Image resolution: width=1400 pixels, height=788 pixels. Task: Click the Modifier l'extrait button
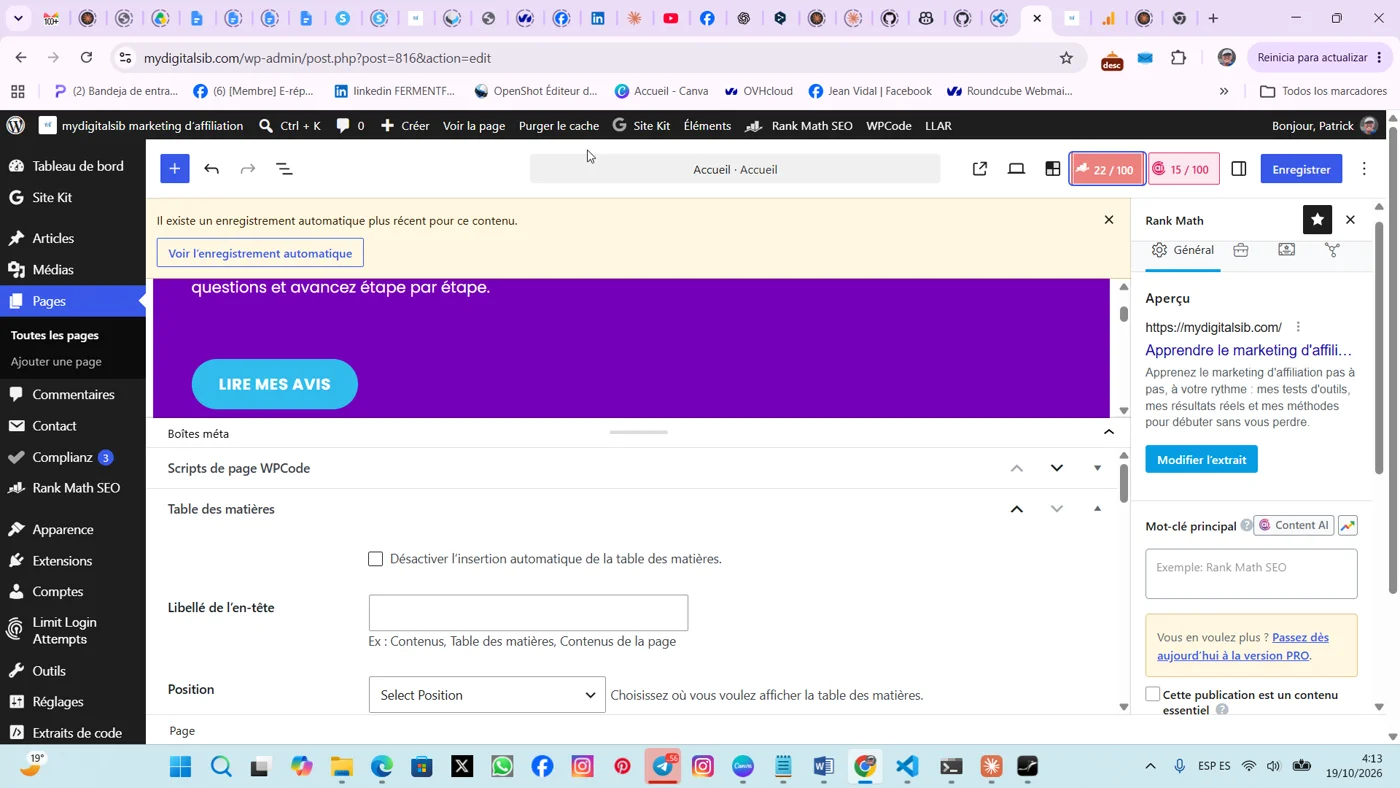tap(1201, 460)
